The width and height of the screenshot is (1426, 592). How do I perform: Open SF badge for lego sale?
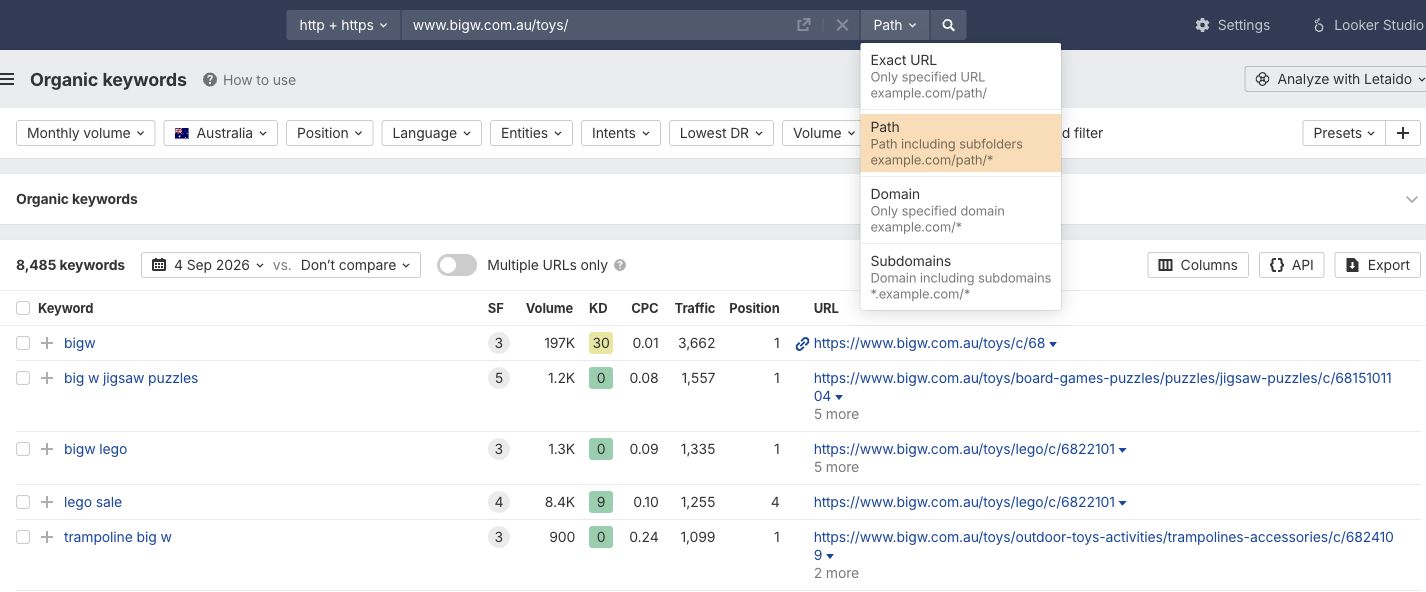(498, 502)
